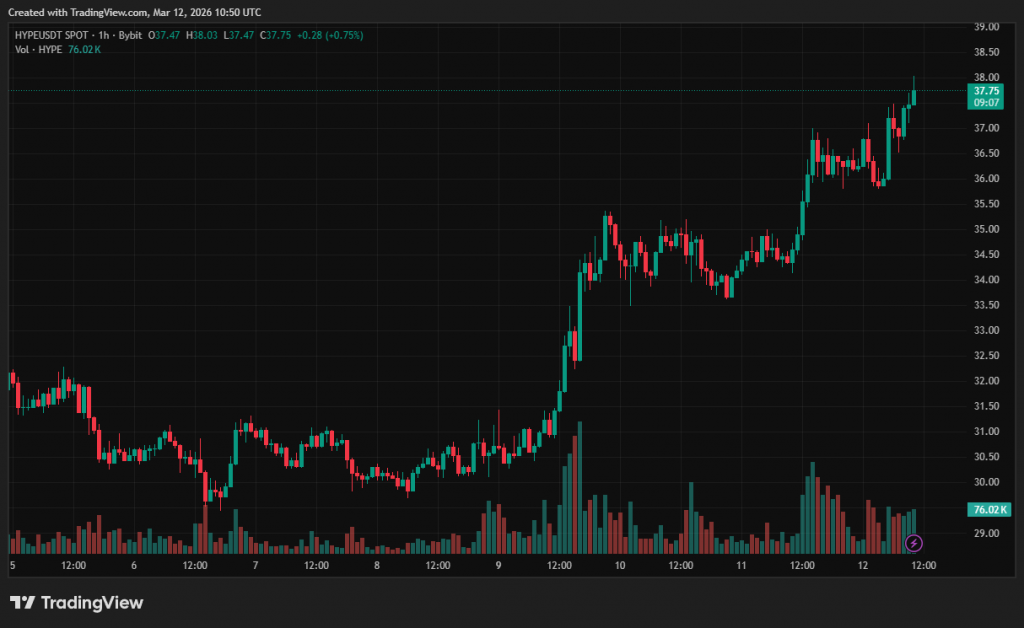Click the latest green candle near 37.75
1024x628 pixels.
coord(913,96)
